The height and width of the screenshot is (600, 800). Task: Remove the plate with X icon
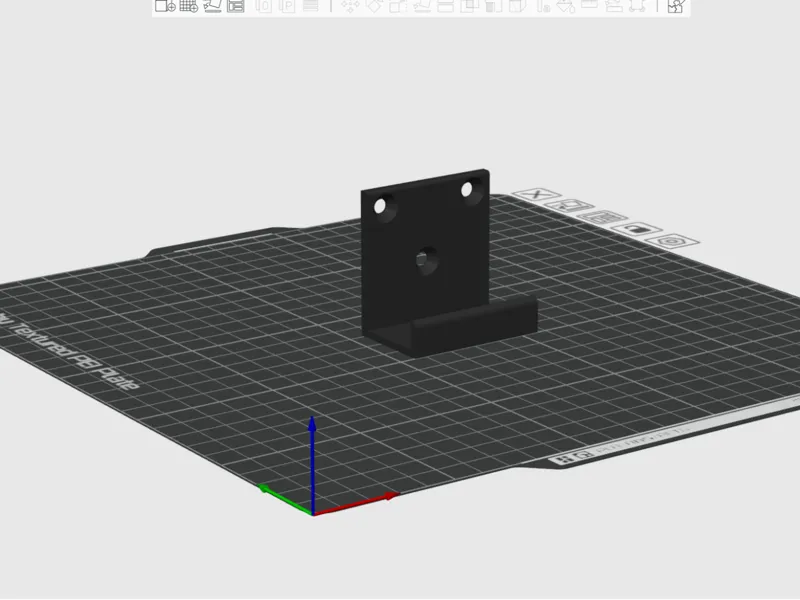[537, 194]
